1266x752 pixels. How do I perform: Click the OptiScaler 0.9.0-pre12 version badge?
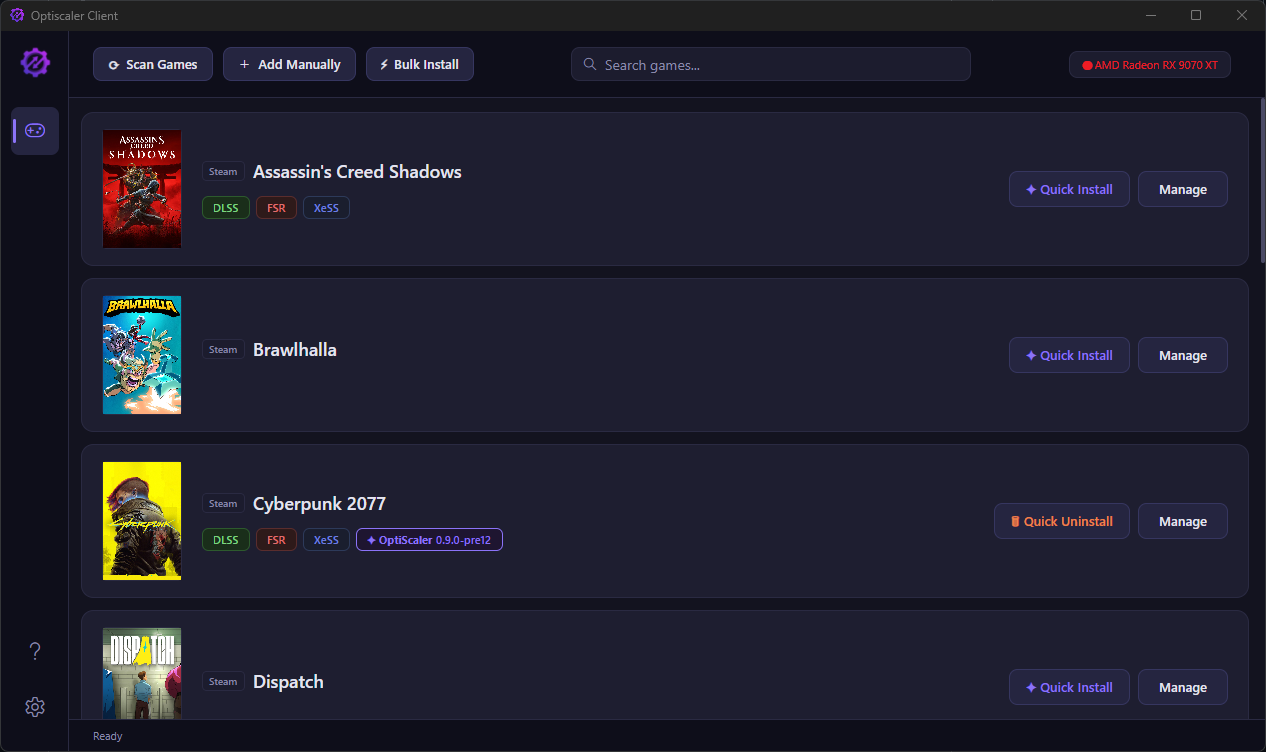tap(429, 540)
